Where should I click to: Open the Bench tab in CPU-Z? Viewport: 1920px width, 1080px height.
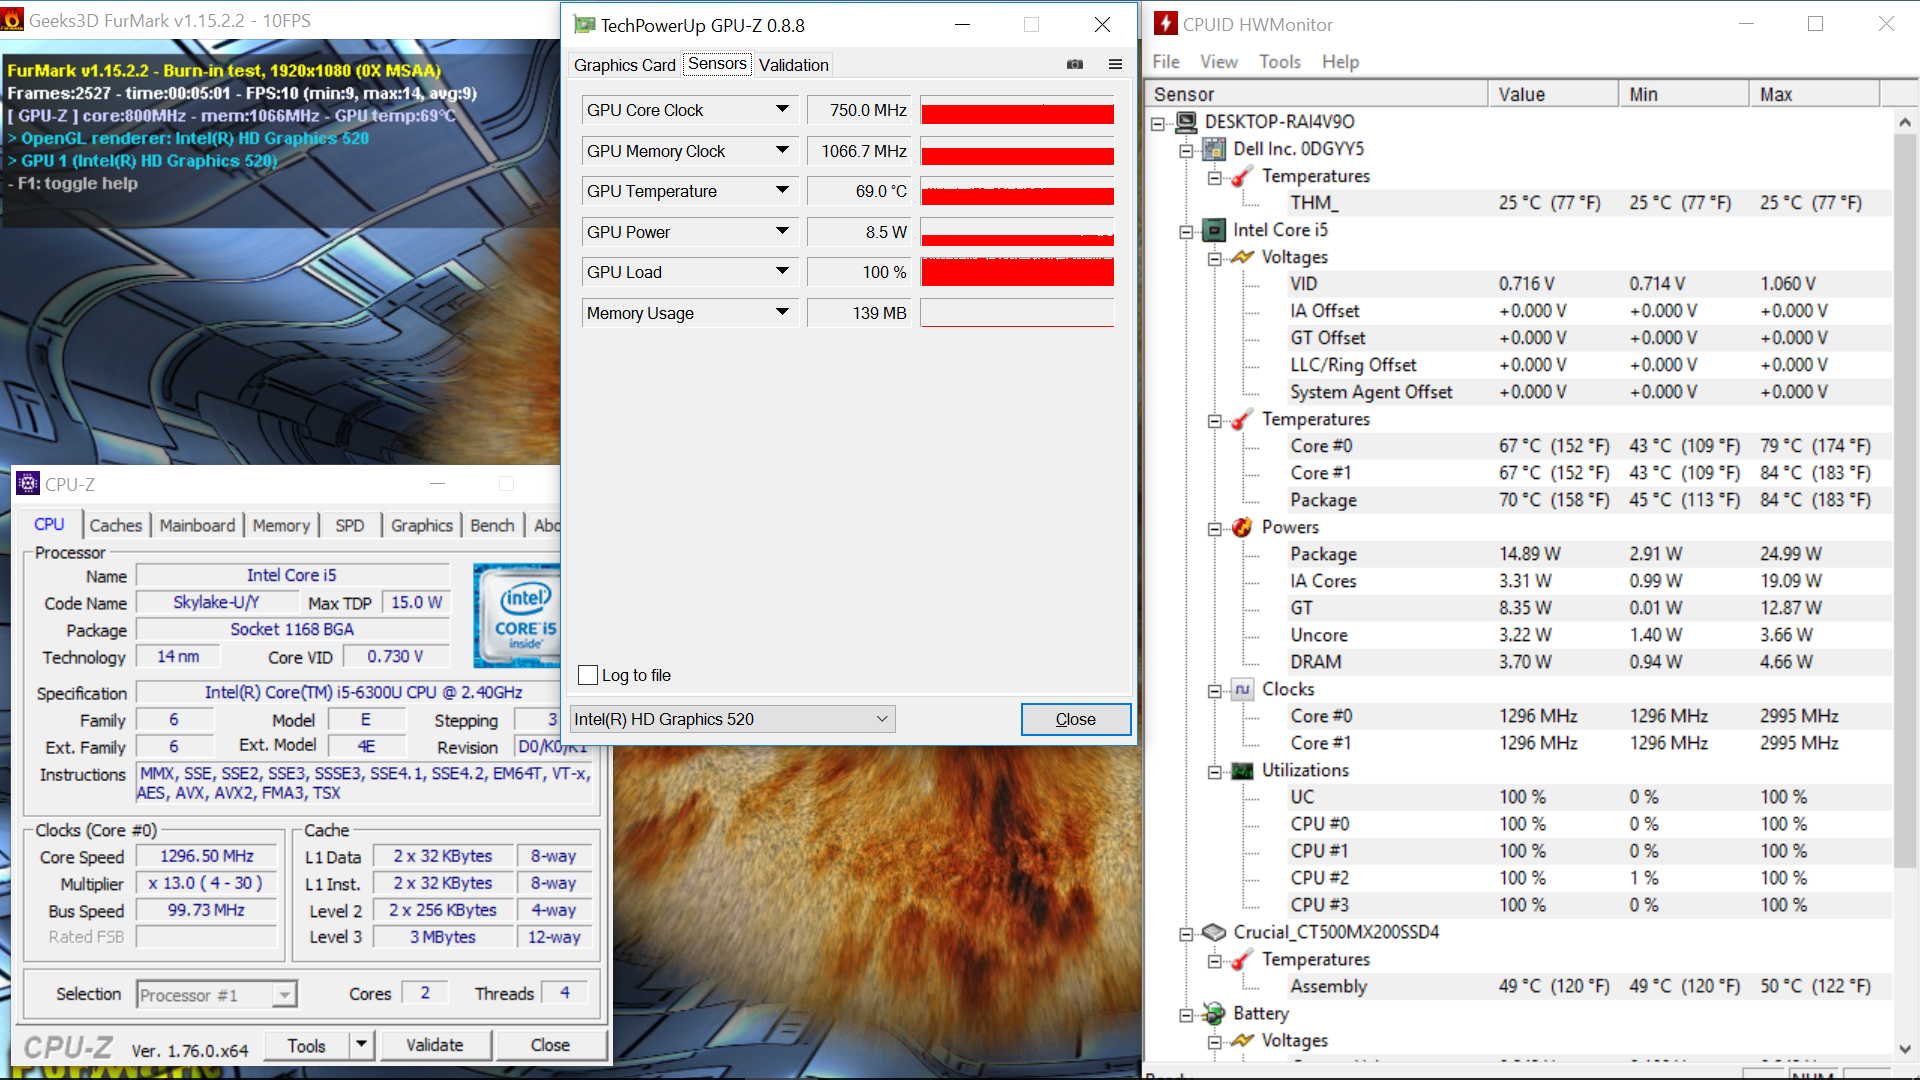tap(492, 525)
